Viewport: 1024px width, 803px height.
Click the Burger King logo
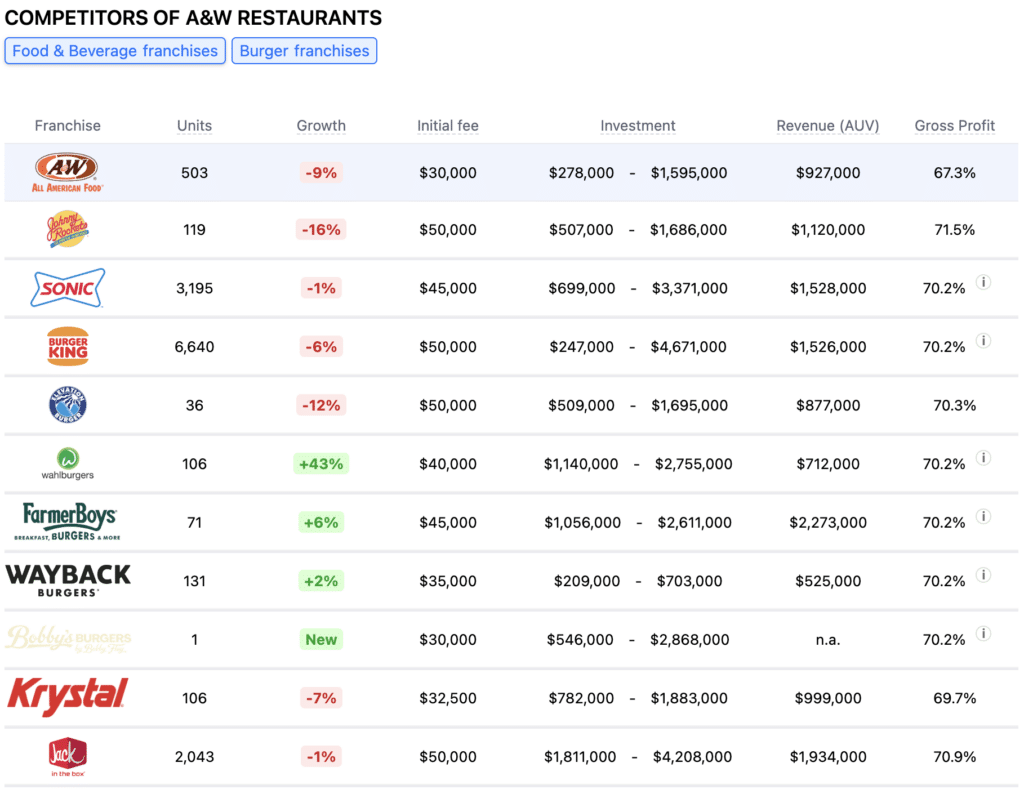pyautogui.click(x=67, y=346)
